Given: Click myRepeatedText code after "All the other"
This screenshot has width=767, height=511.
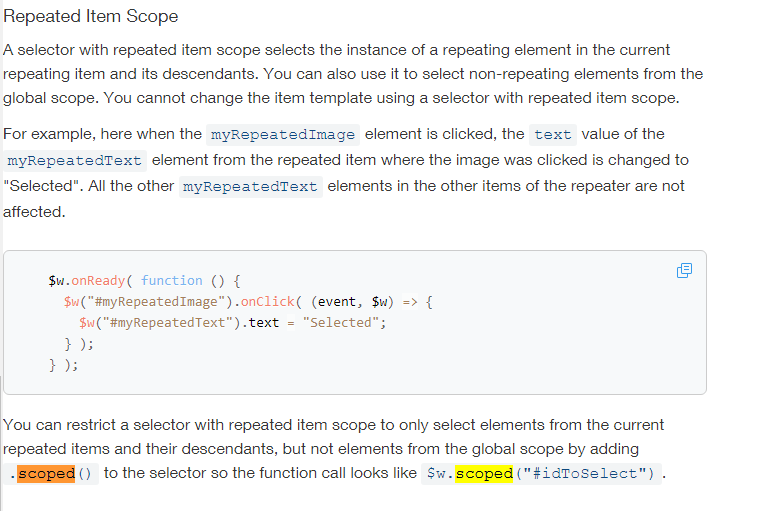Looking at the screenshot, I should [250, 186].
